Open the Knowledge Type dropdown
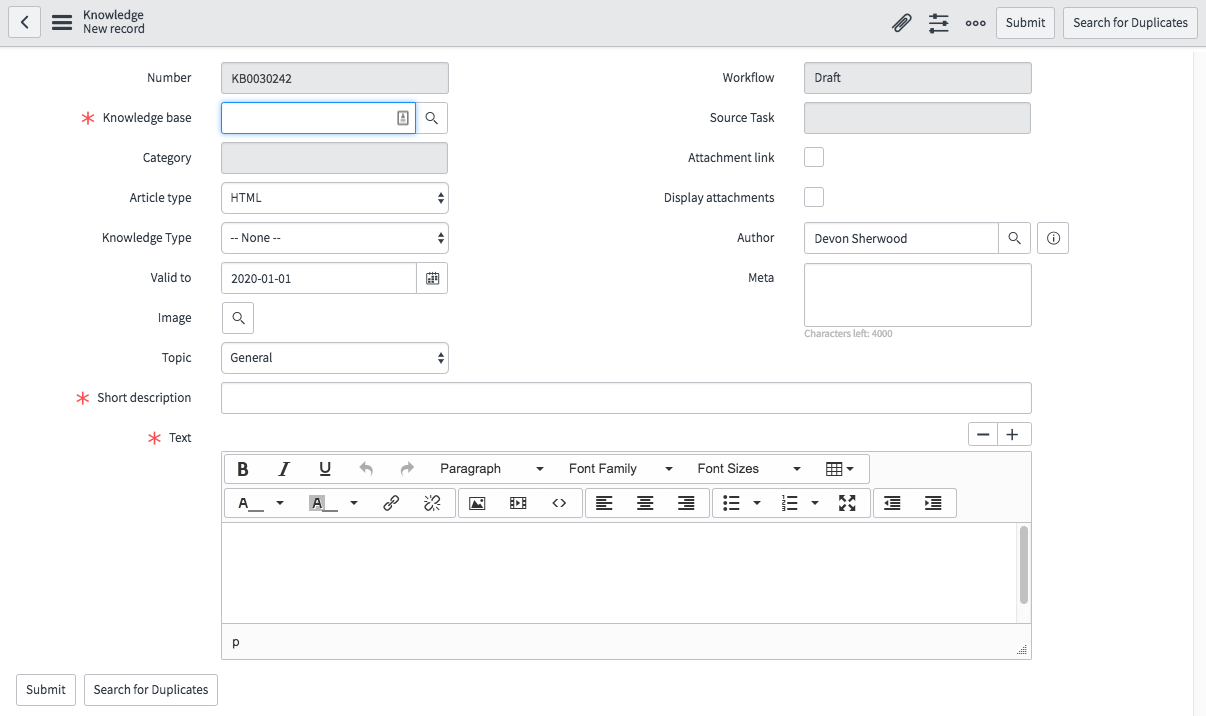 334,238
